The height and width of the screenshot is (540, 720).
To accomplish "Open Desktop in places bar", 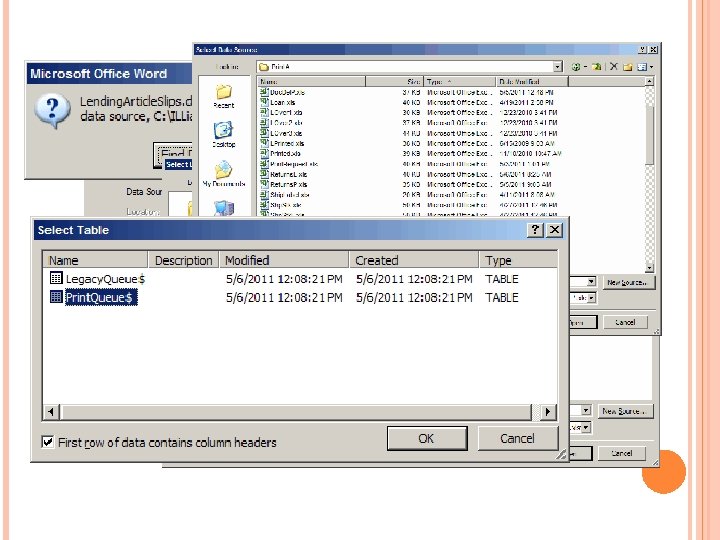I will click(224, 135).
